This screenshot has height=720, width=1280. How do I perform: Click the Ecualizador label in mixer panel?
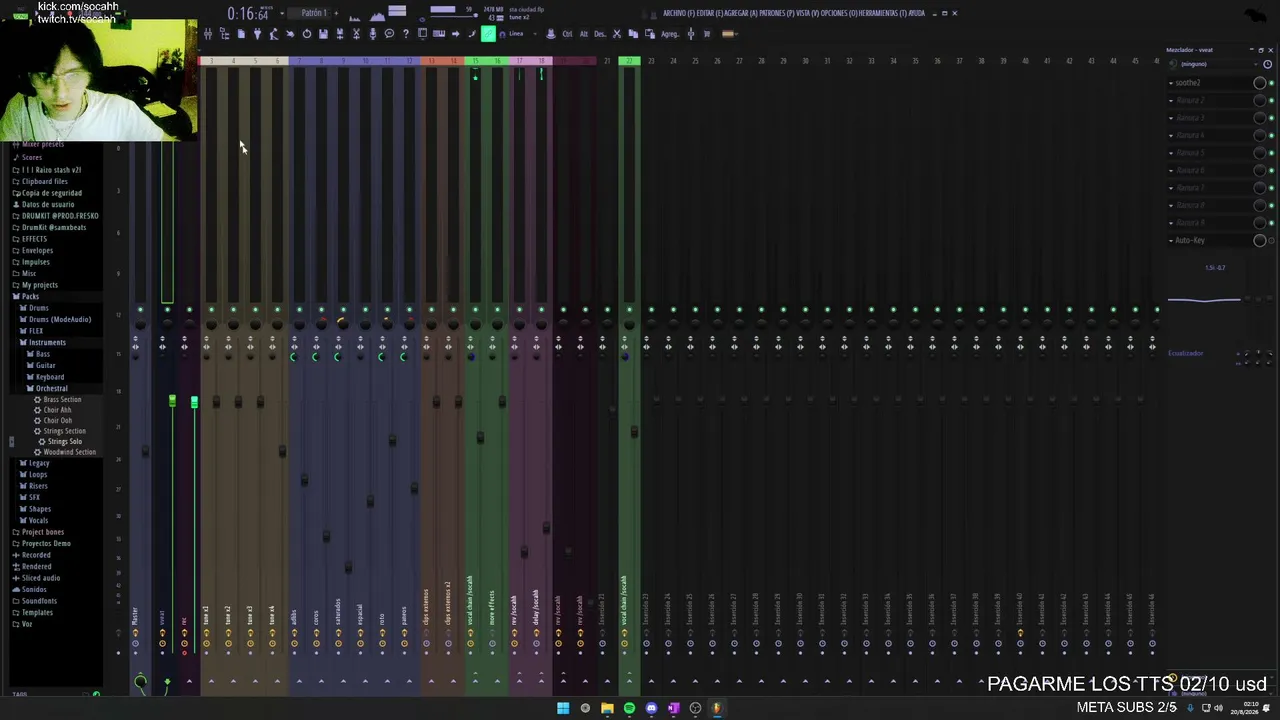[1186, 354]
